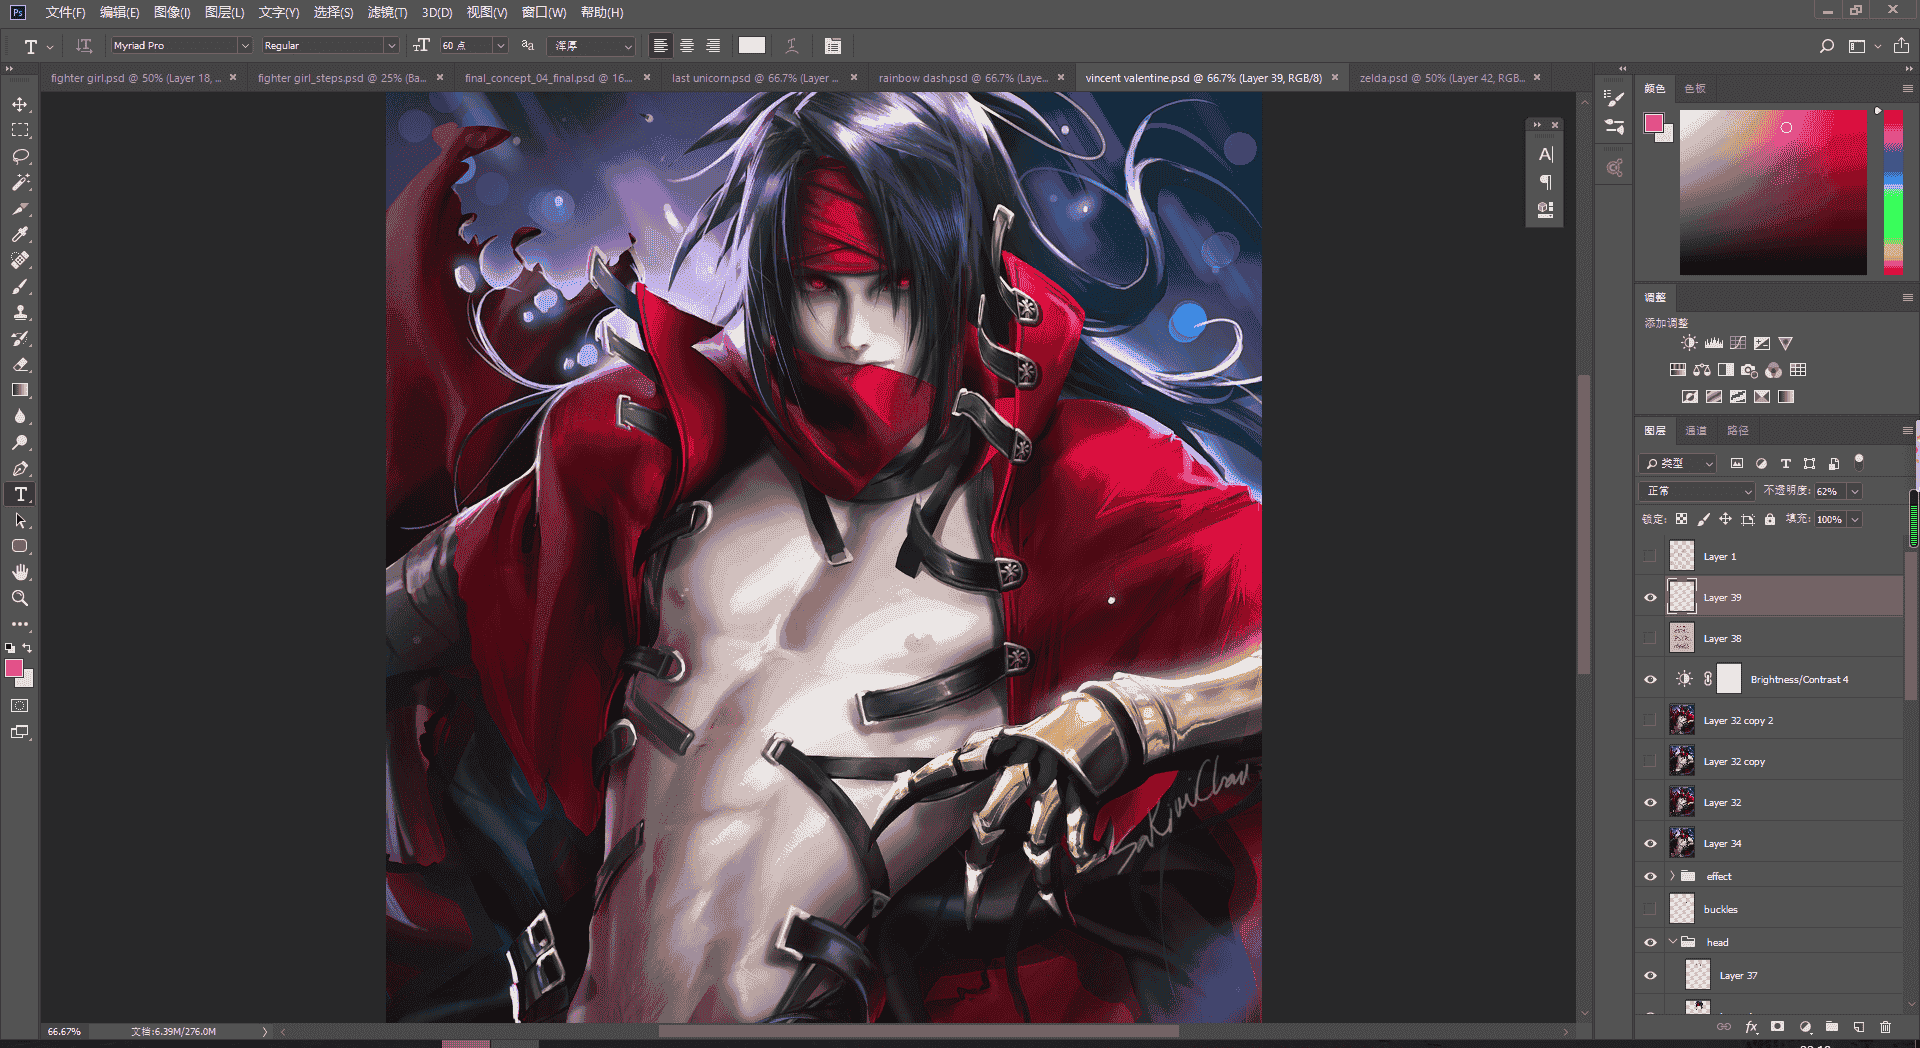Select the Zoom tool

click(x=20, y=598)
